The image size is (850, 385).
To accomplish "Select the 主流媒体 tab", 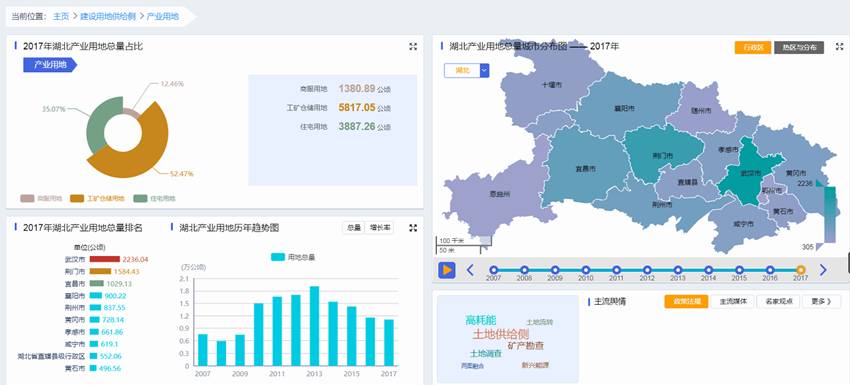I will tap(732, 301).
